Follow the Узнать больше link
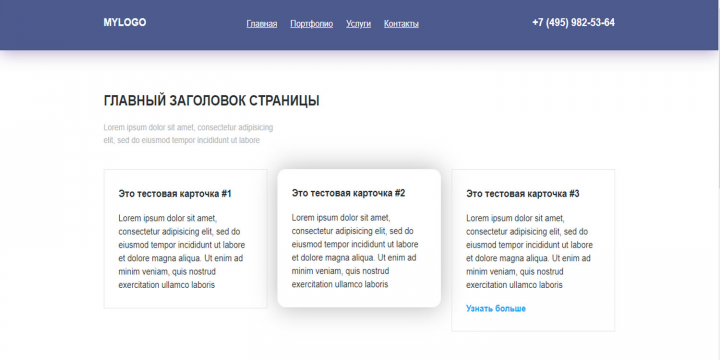Viewport: 720px width, 360px height. tap(496, 309)
